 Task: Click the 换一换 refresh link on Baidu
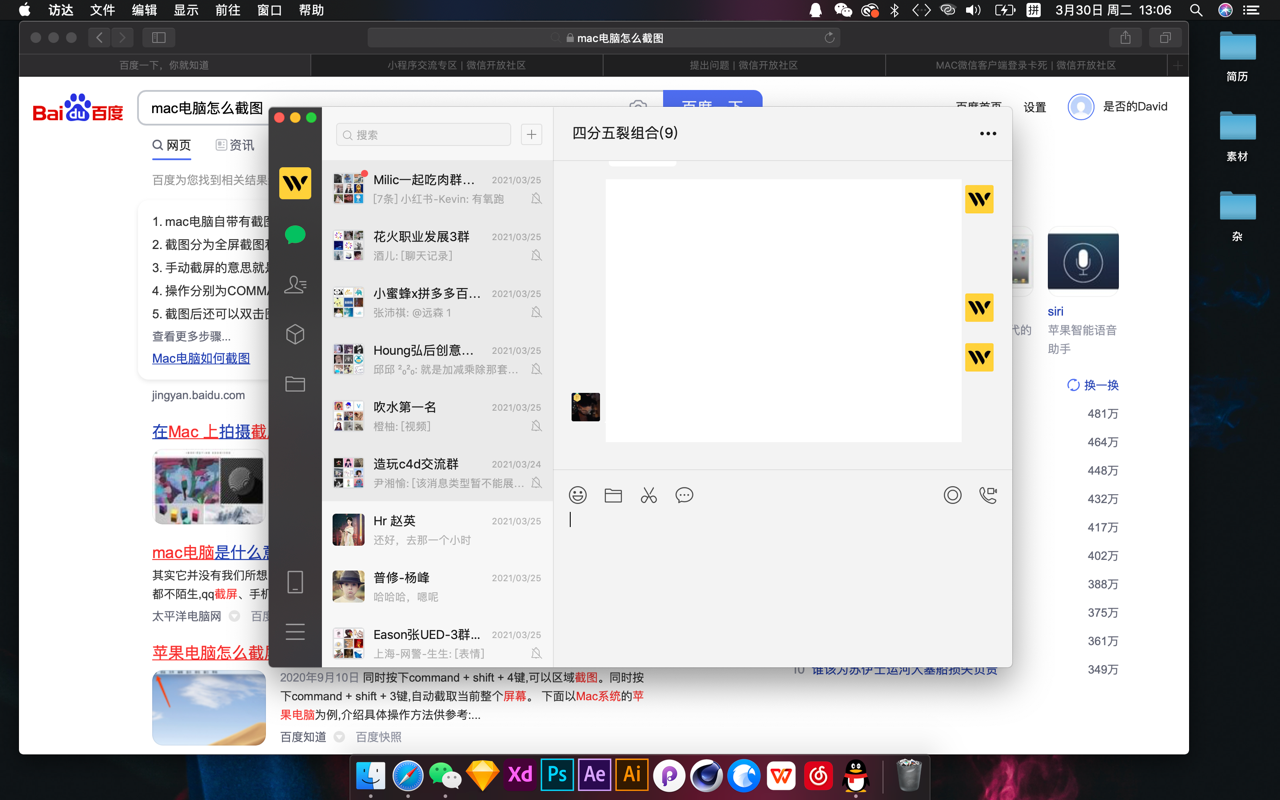pyautogui.click(x=1093, y=385)
